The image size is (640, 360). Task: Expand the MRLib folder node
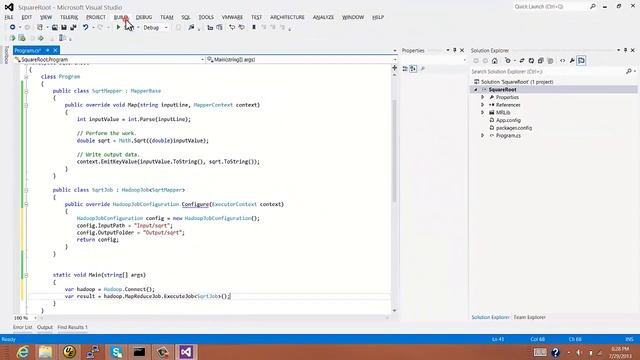click(483, 112)
